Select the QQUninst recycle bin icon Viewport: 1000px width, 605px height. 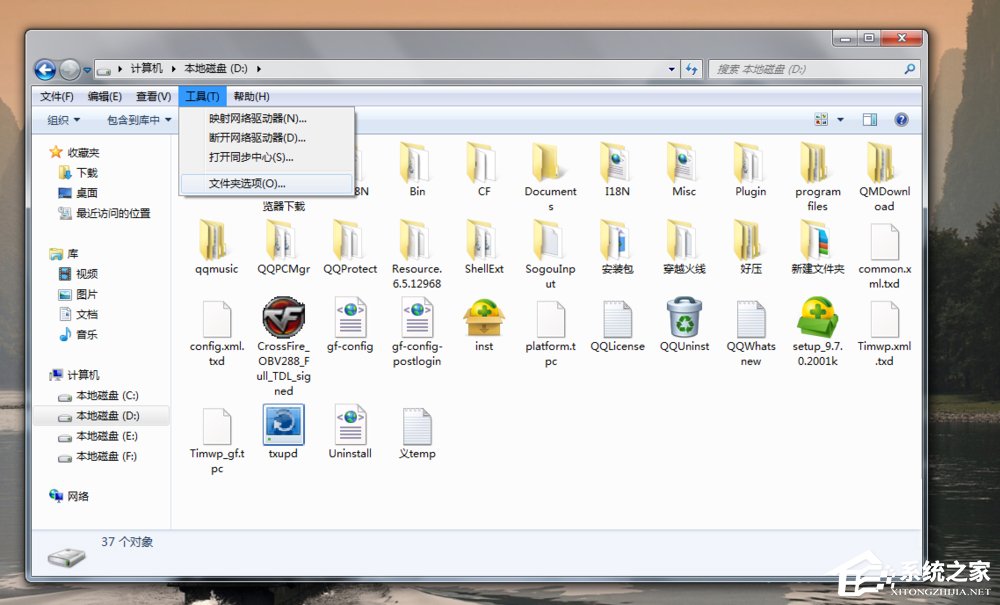[x=684, y=319]
